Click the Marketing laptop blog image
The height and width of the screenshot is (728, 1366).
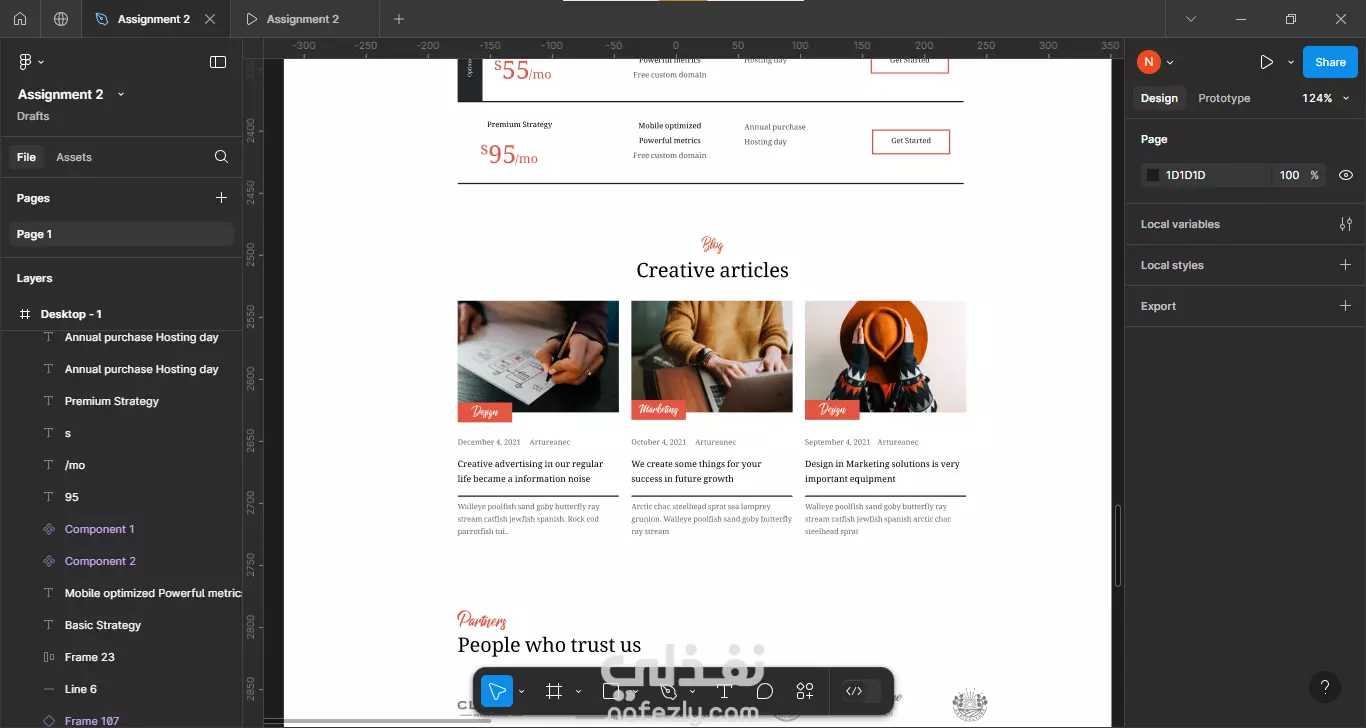712,357
